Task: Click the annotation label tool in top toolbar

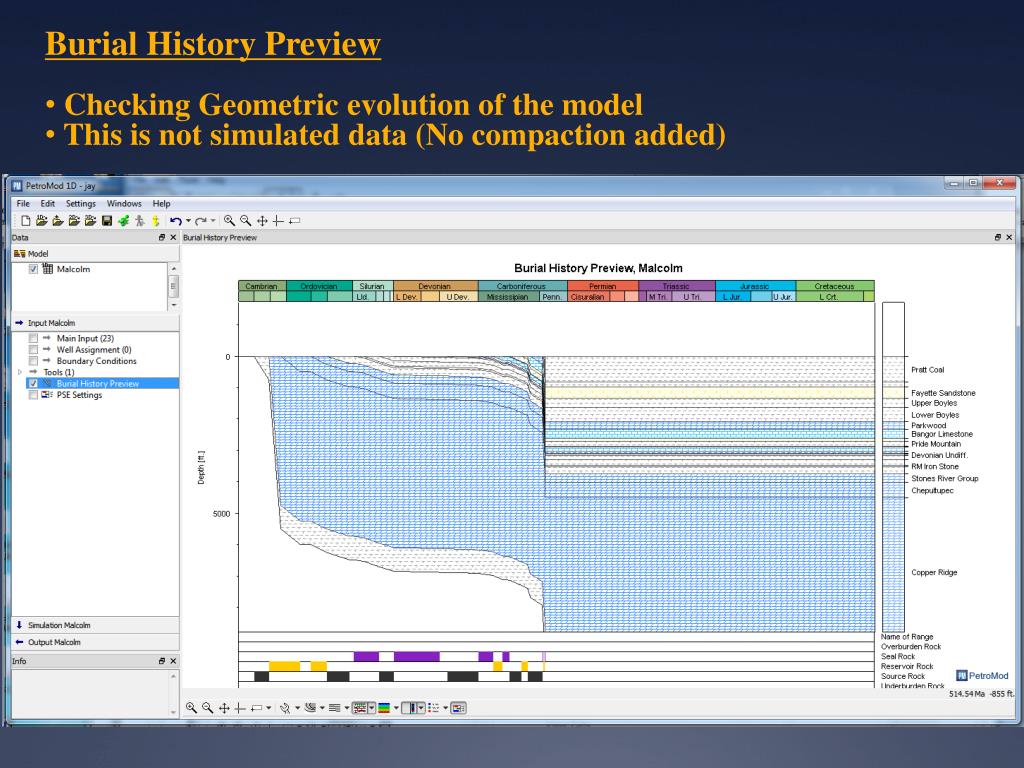Action: coord(295,221)
